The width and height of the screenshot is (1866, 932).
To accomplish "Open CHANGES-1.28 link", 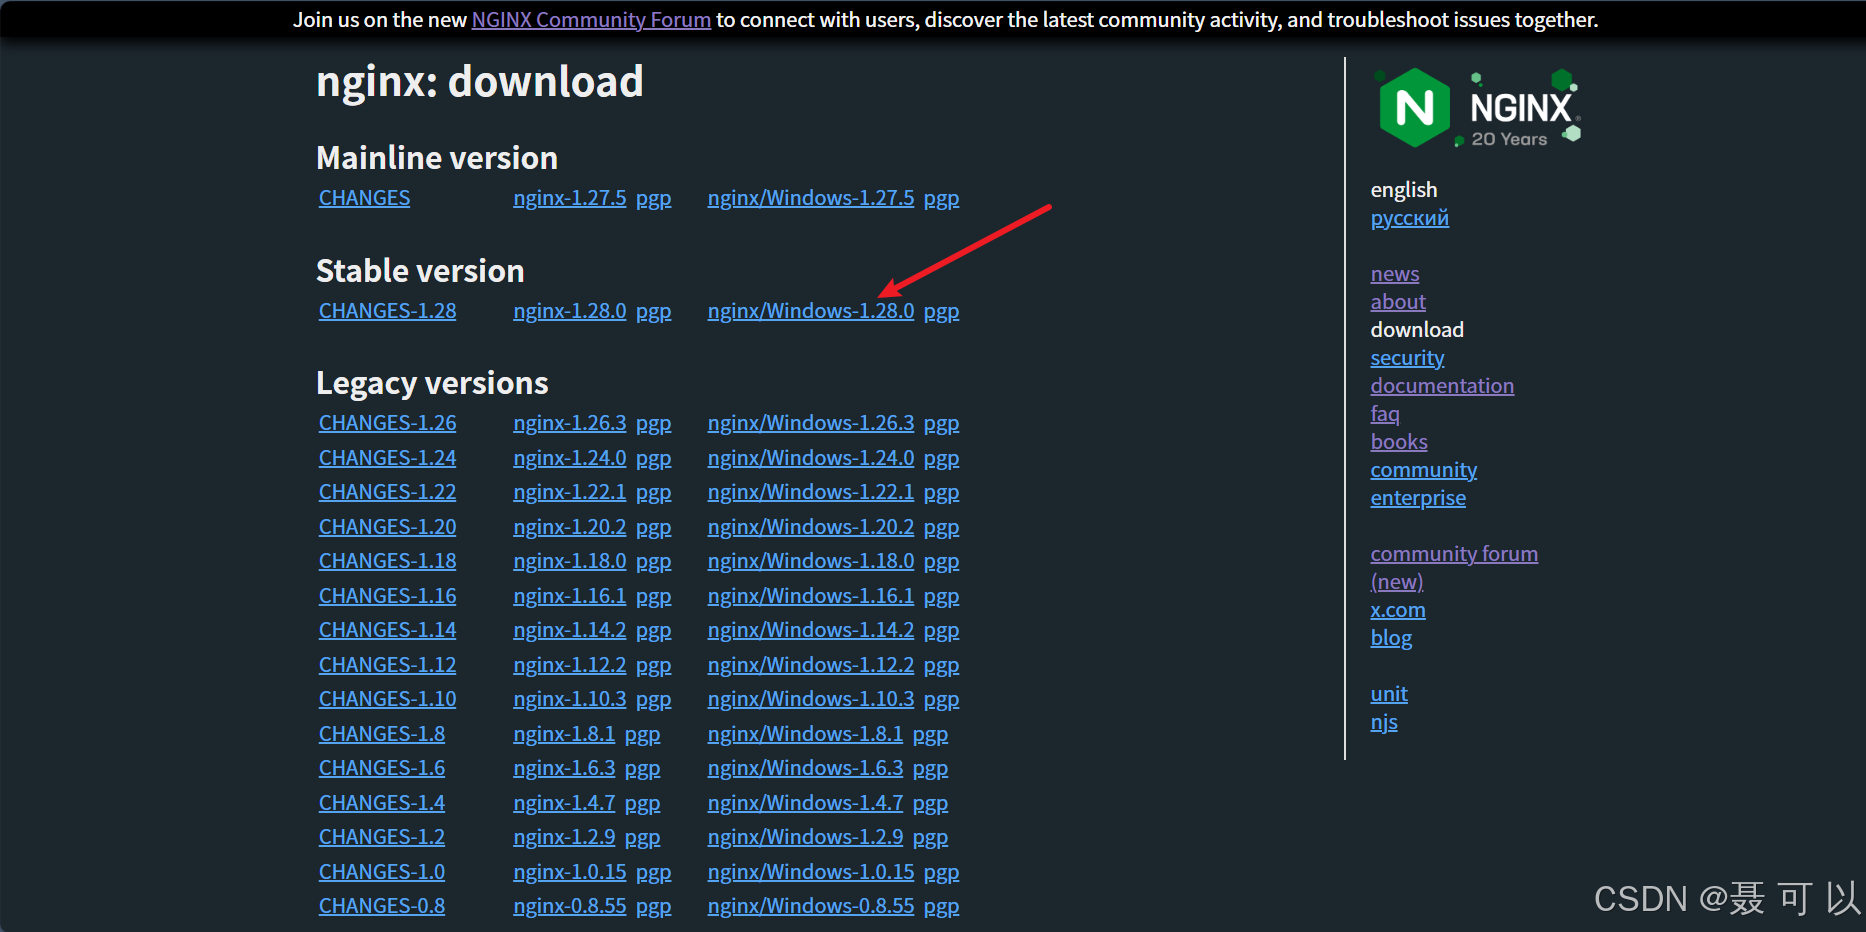I will click(387, 311).
